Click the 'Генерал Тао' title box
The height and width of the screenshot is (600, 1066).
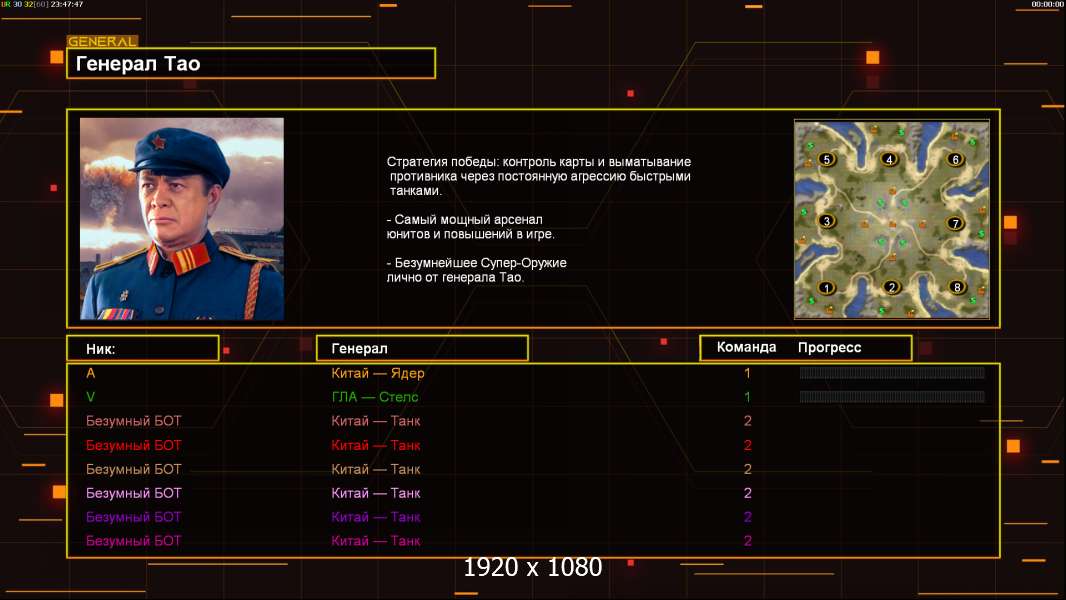pos(251,63)
